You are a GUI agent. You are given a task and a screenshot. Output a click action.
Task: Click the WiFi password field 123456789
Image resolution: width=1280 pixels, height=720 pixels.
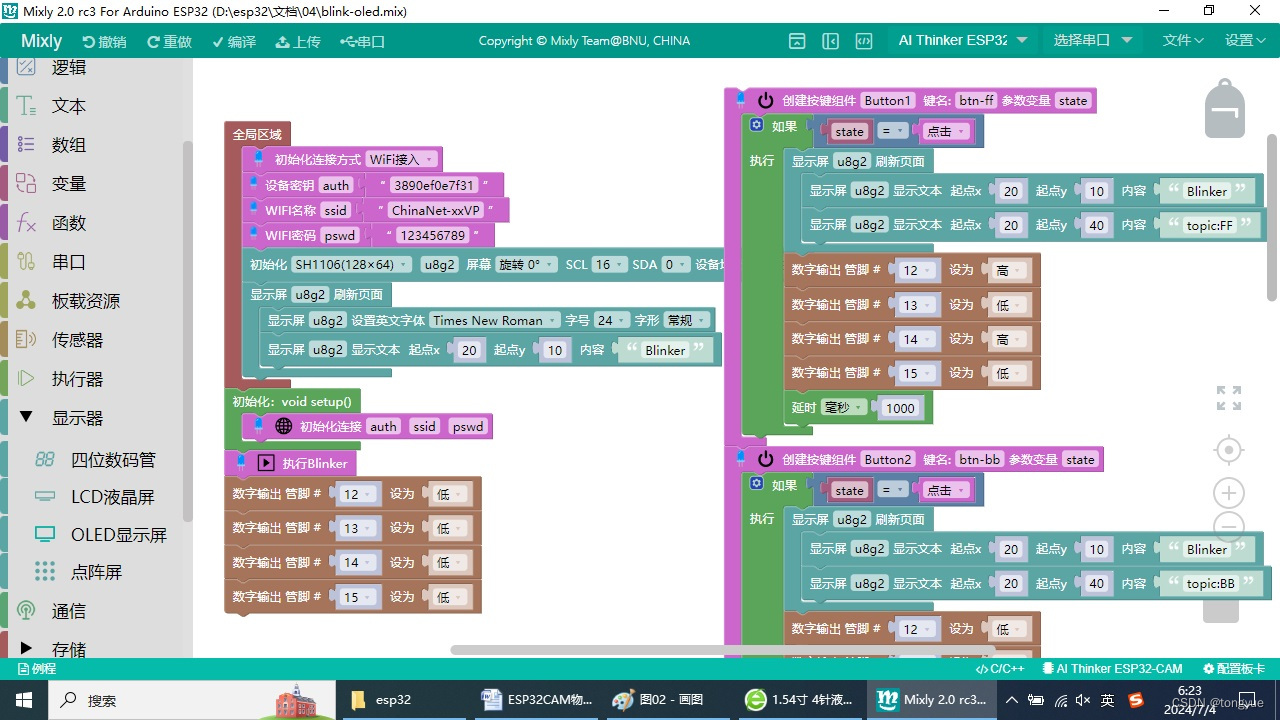[432, 236]
